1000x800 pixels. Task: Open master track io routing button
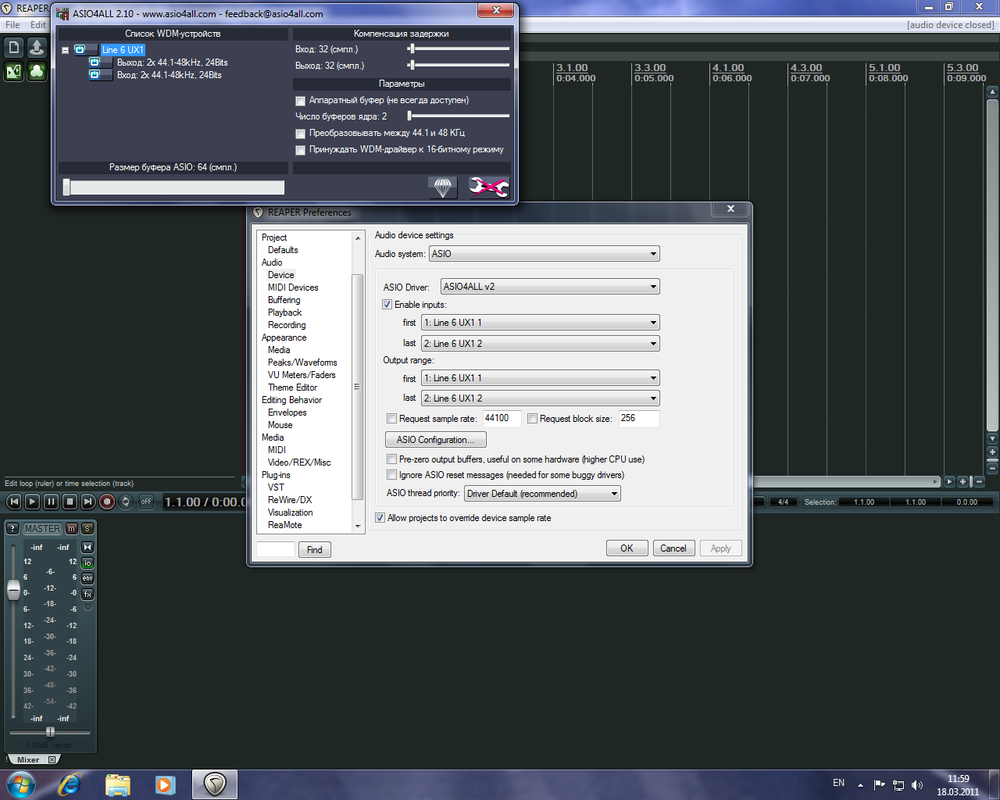(x=87, y=563)
